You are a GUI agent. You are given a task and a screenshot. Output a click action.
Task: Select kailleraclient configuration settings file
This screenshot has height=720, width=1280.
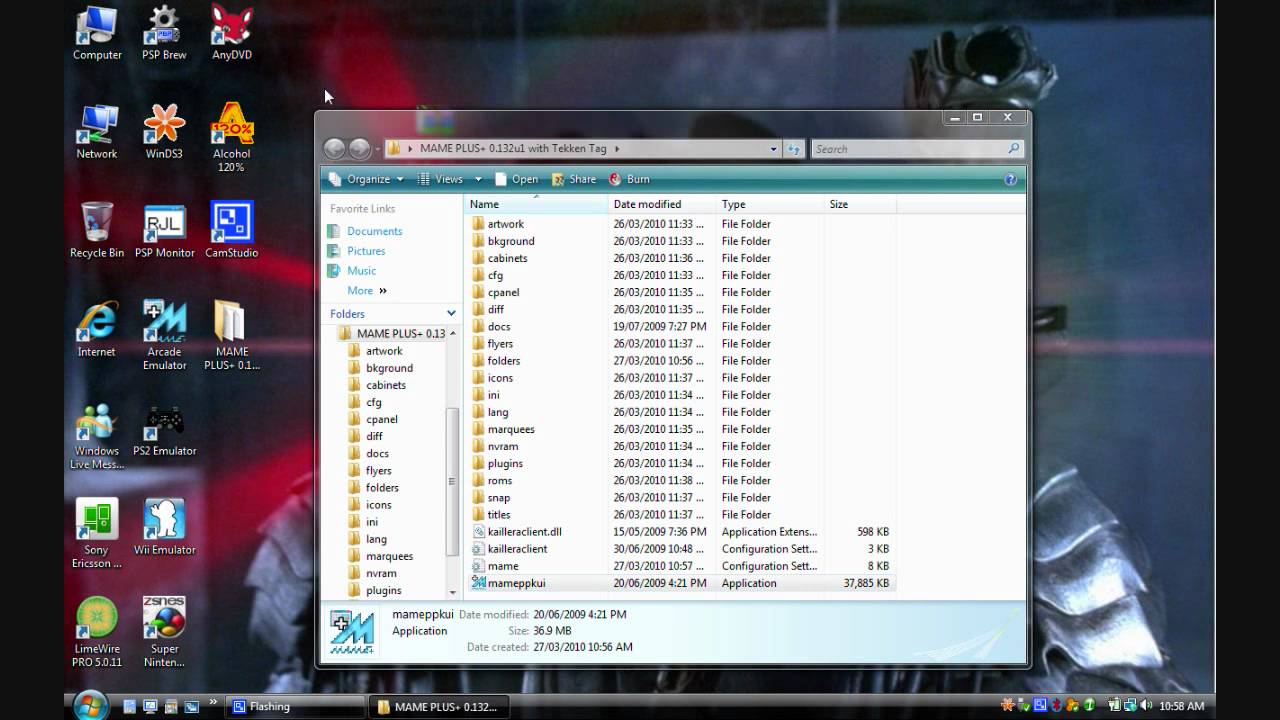pos(682,549)
